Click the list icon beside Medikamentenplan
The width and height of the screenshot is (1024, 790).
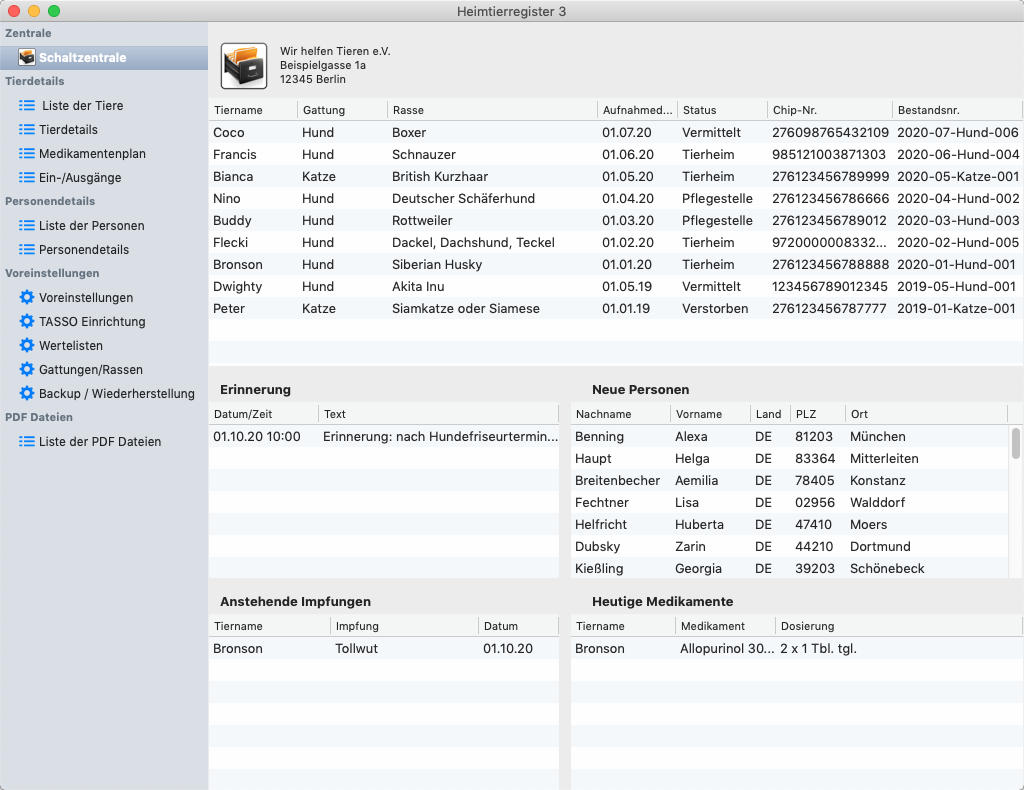[27, 153]
